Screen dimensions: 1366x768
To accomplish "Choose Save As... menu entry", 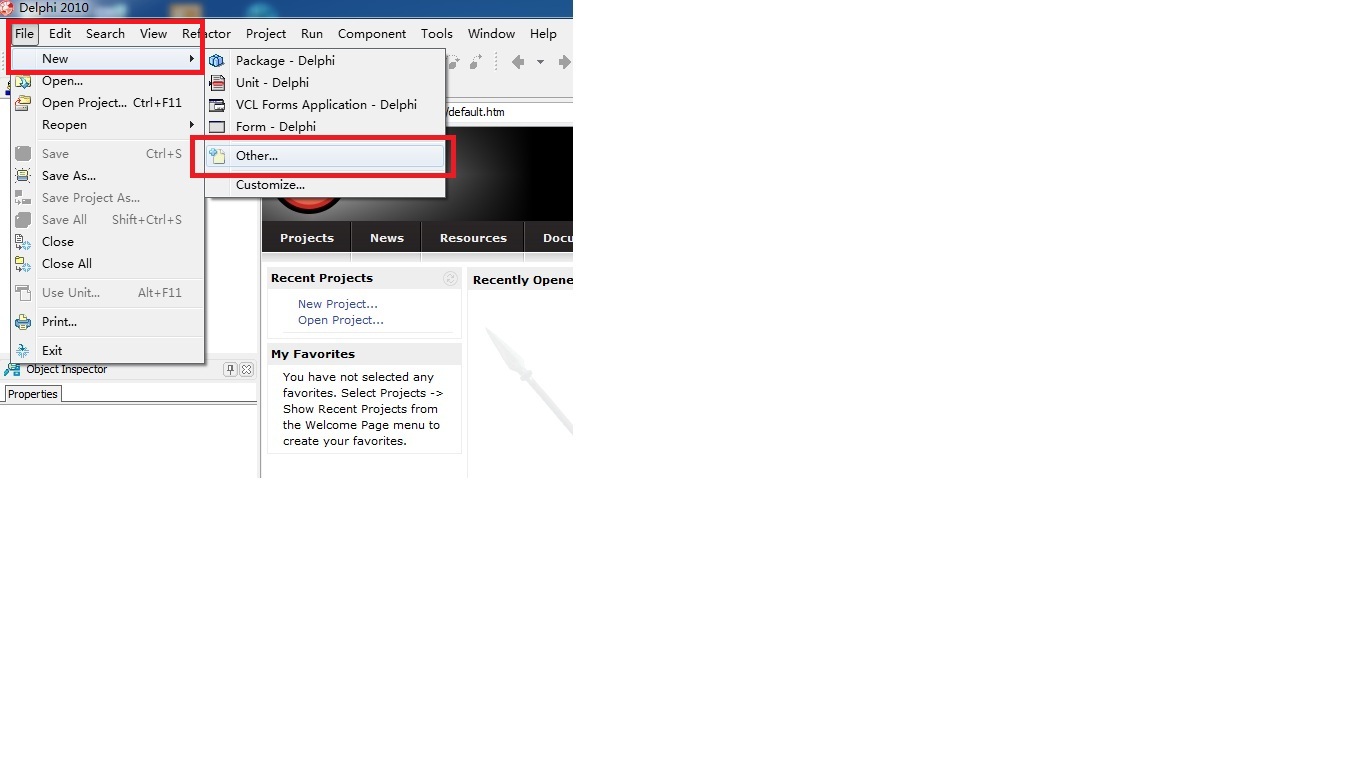I will click(107, 176).
